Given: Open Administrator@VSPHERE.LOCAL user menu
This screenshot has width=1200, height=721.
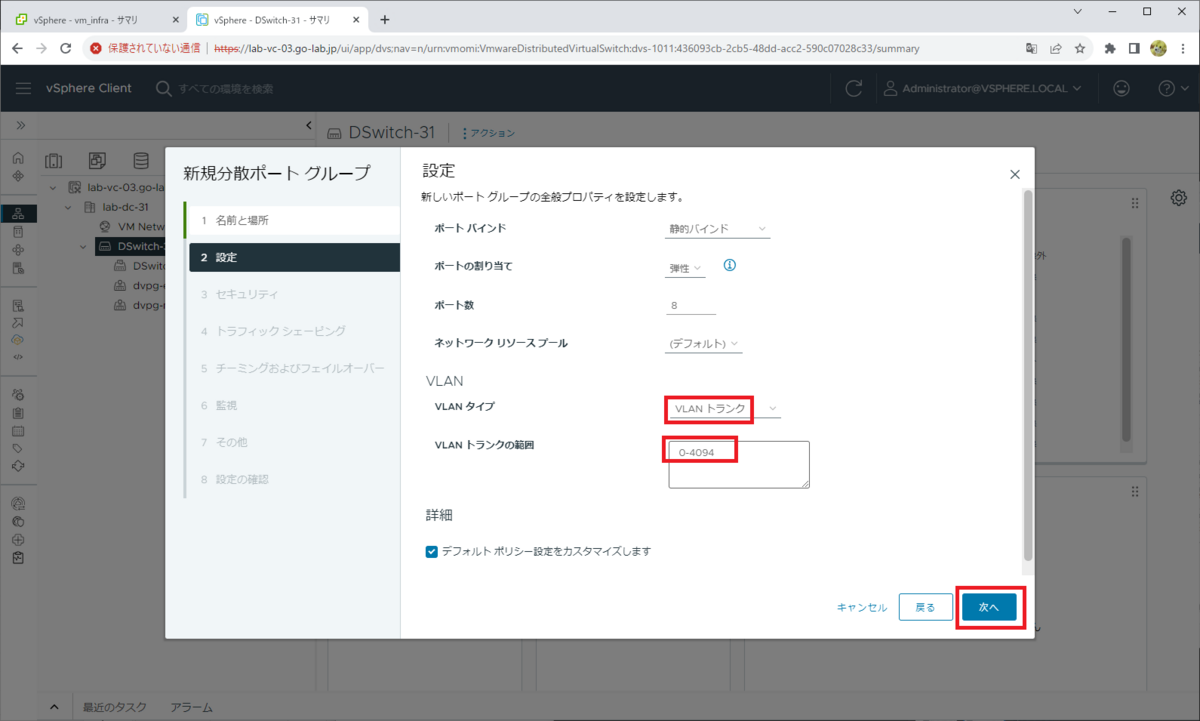Looking at the screenshot, I should click(x=983, y=88).
